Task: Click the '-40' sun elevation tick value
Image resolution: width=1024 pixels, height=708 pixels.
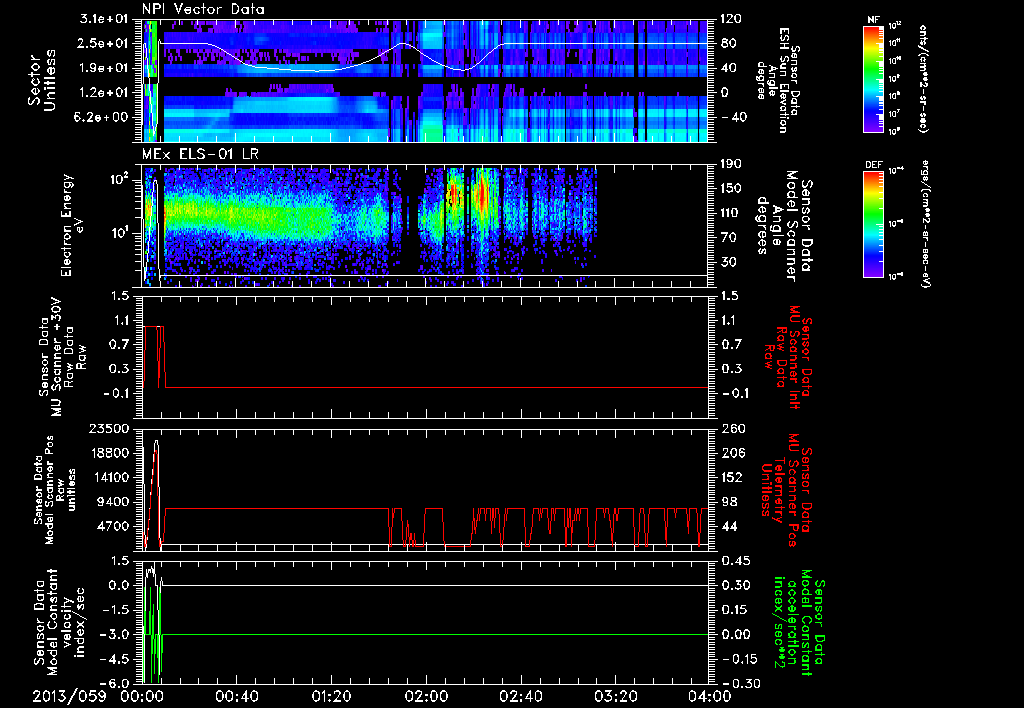Action: [734, 118]
